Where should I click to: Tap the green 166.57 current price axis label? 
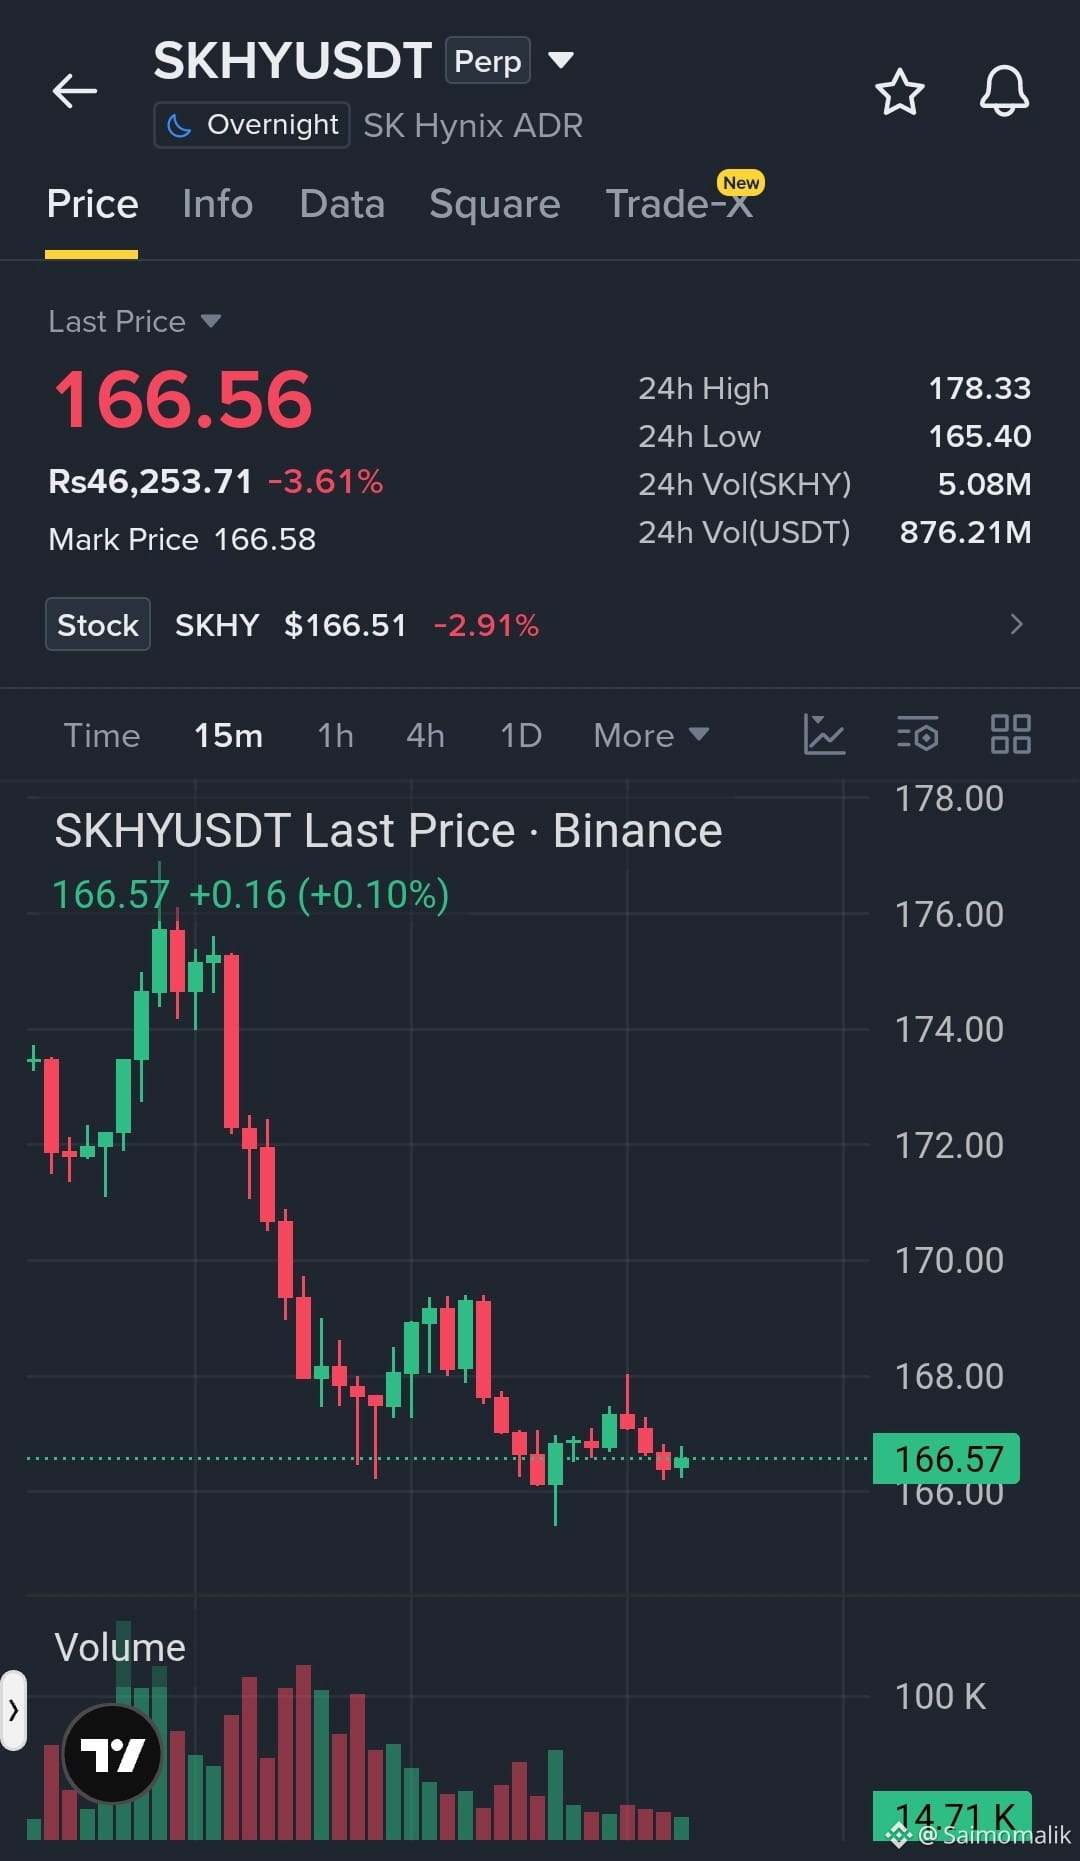(x=946, y=1458)
